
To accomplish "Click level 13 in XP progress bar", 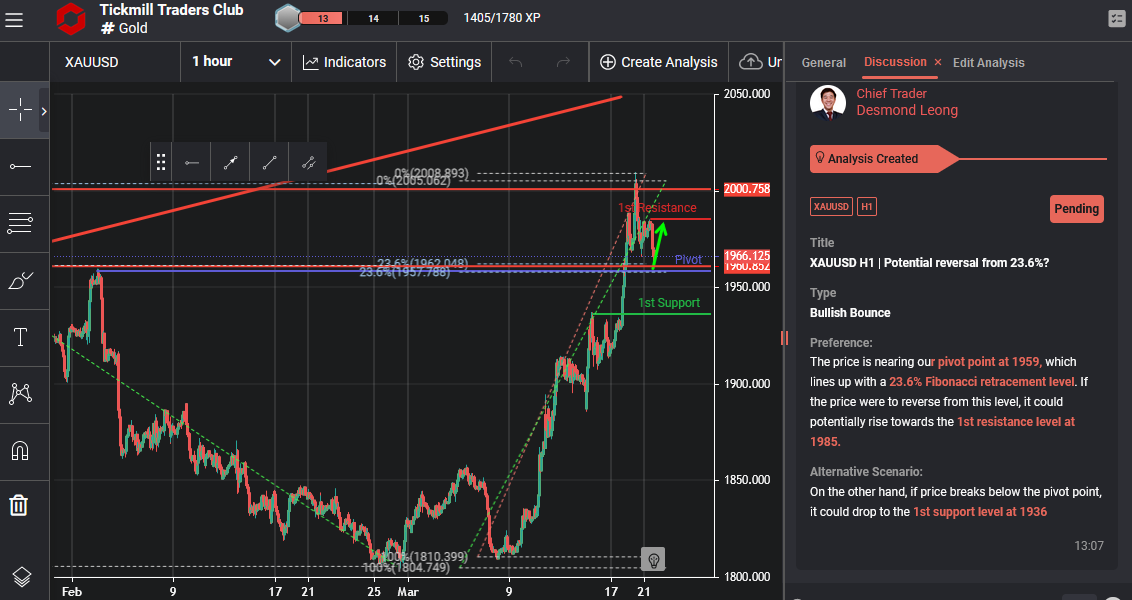I will pos(323,18).
